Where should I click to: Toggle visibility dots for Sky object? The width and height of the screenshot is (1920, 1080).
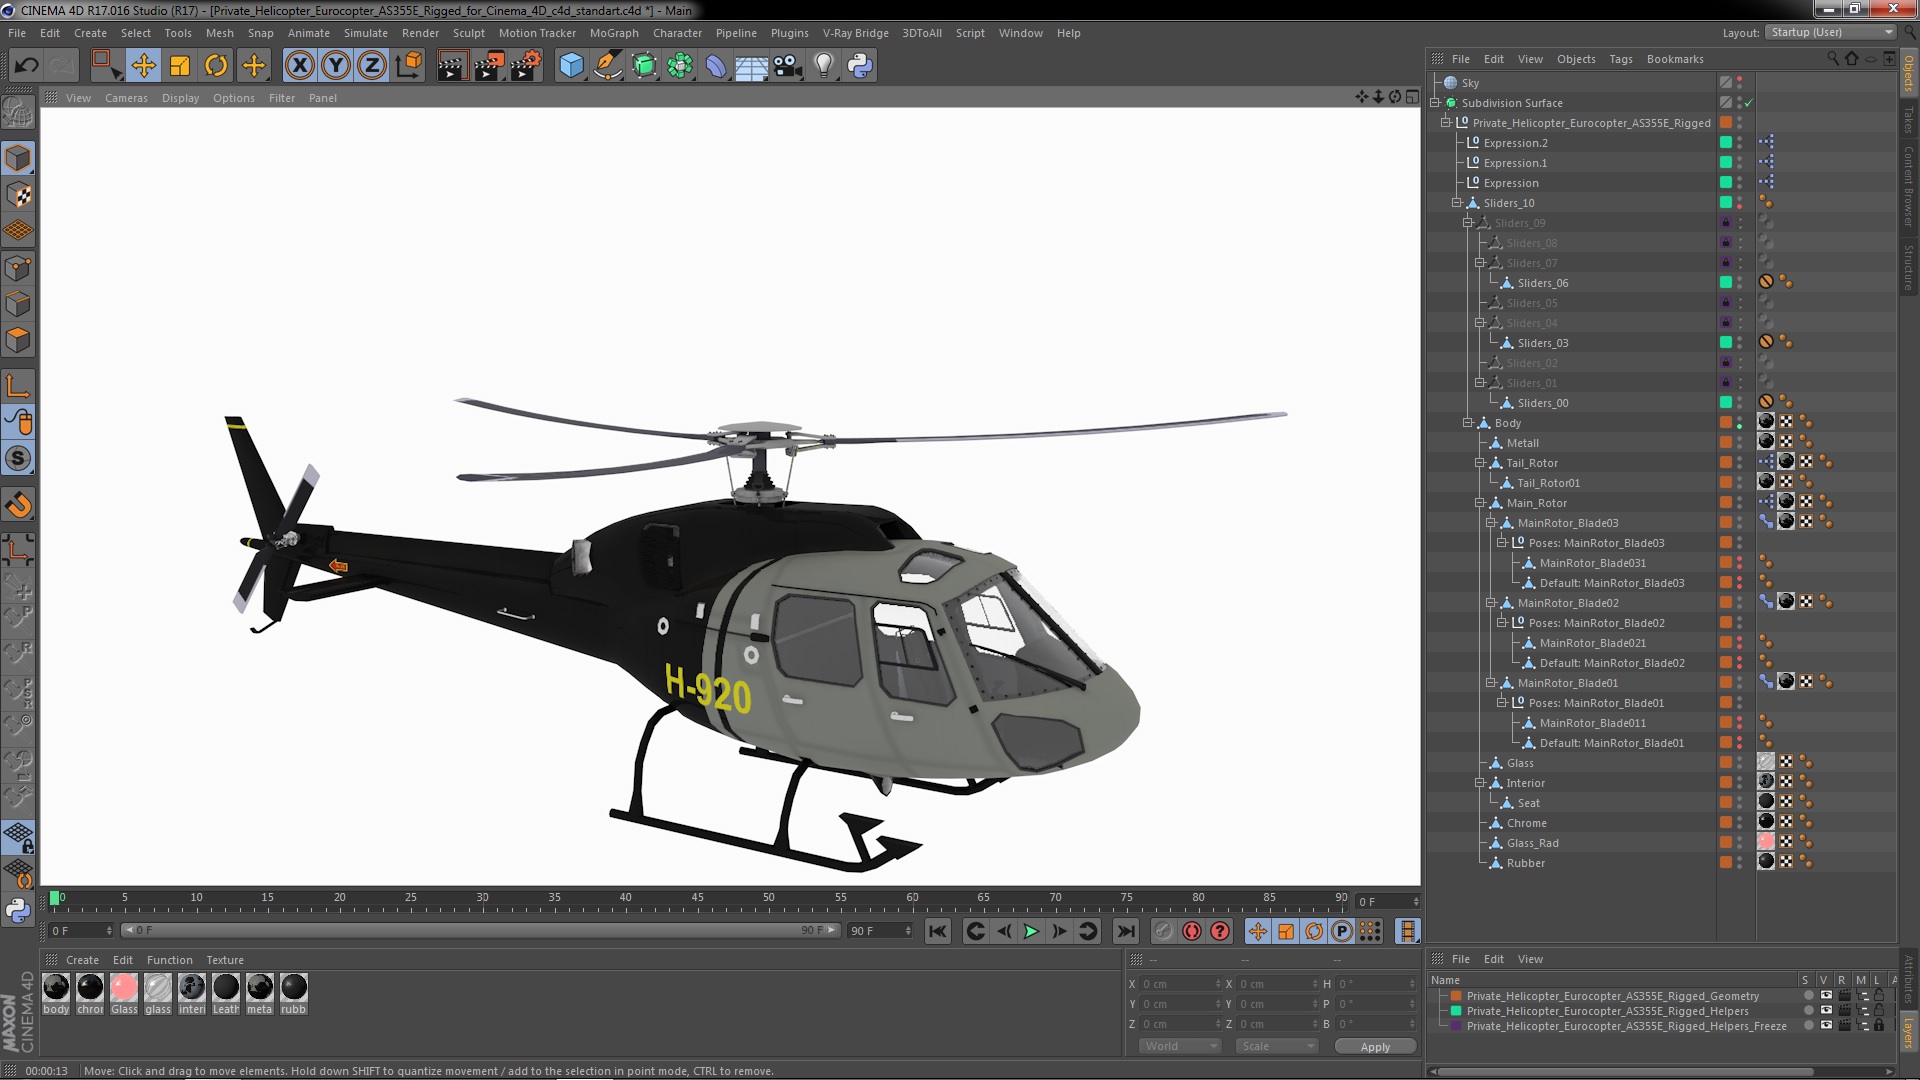tap(1739, 83)
